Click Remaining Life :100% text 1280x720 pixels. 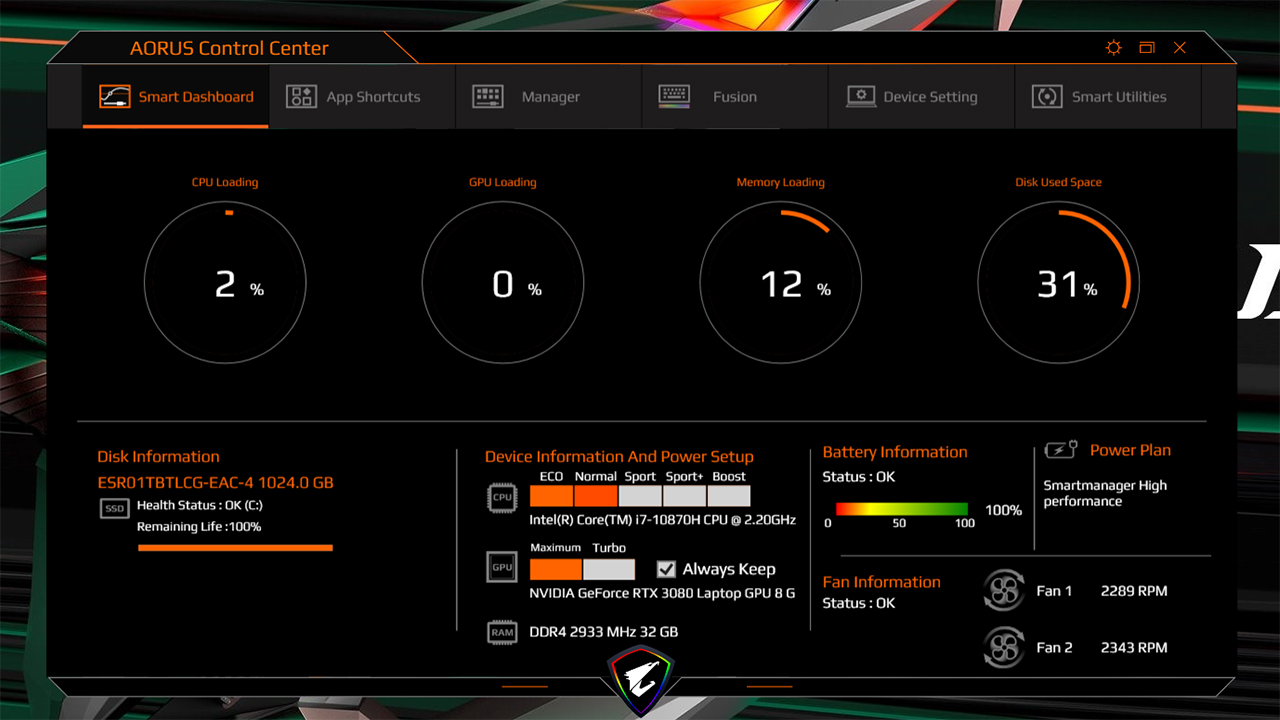pyautogui.click(x=199, y=526)
